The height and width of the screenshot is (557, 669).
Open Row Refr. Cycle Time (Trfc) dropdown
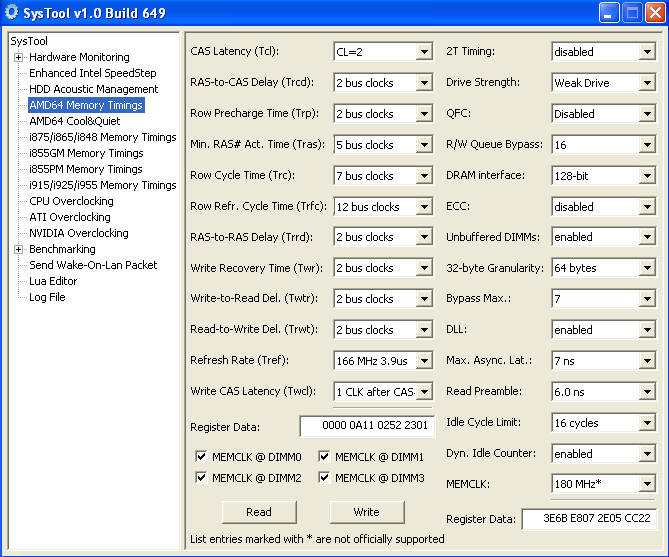point(383,207)
